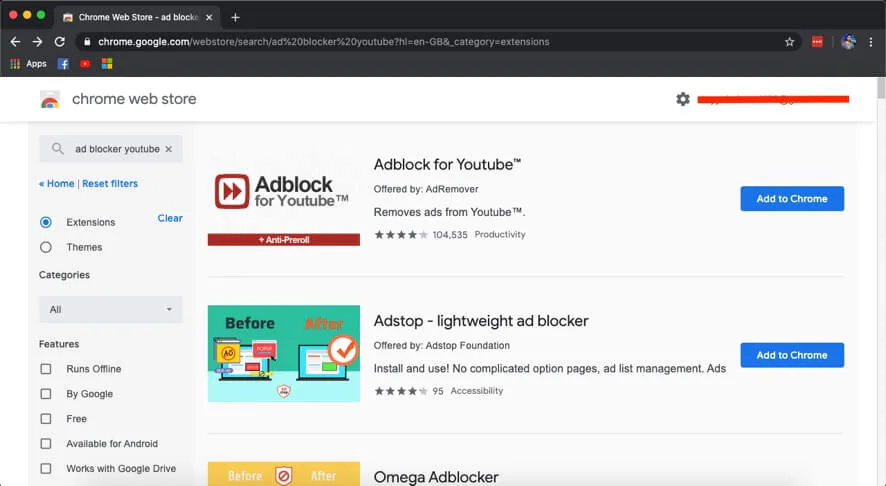Select the Themes radio button
886x486 pixels.
pyautogui.click(x=46, y=247)
